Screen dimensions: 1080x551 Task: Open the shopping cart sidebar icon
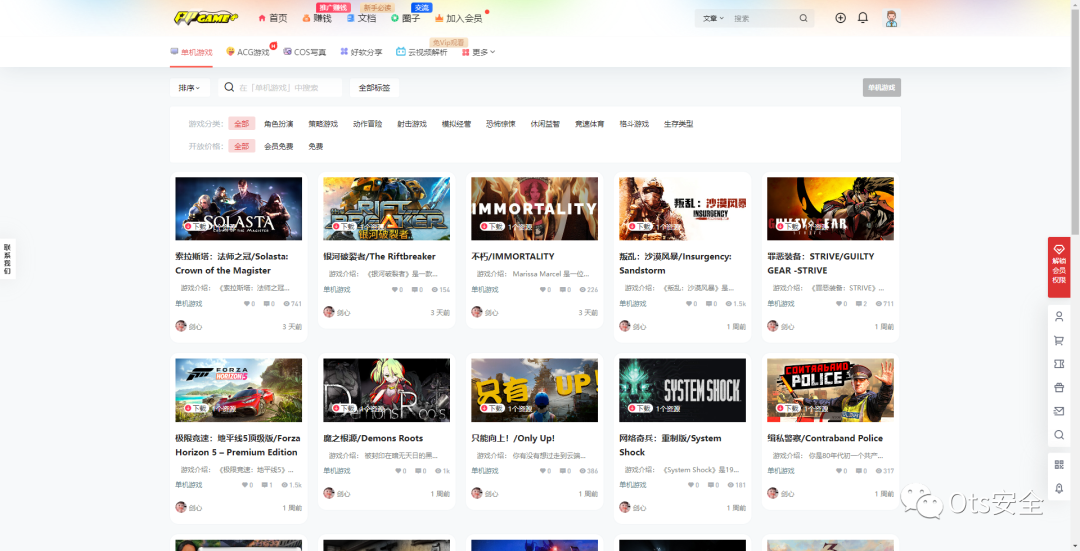click(1059, 340)
